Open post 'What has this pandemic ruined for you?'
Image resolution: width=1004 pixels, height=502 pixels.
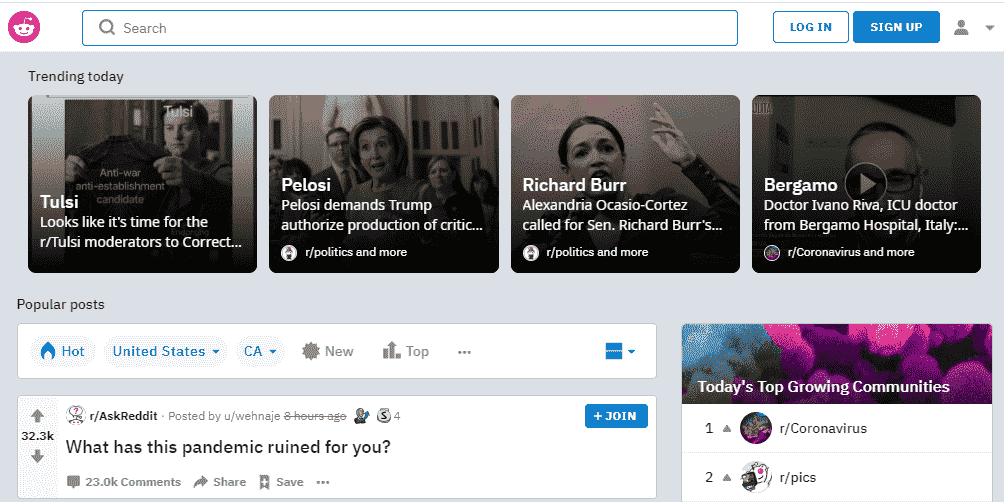point(228,447)
